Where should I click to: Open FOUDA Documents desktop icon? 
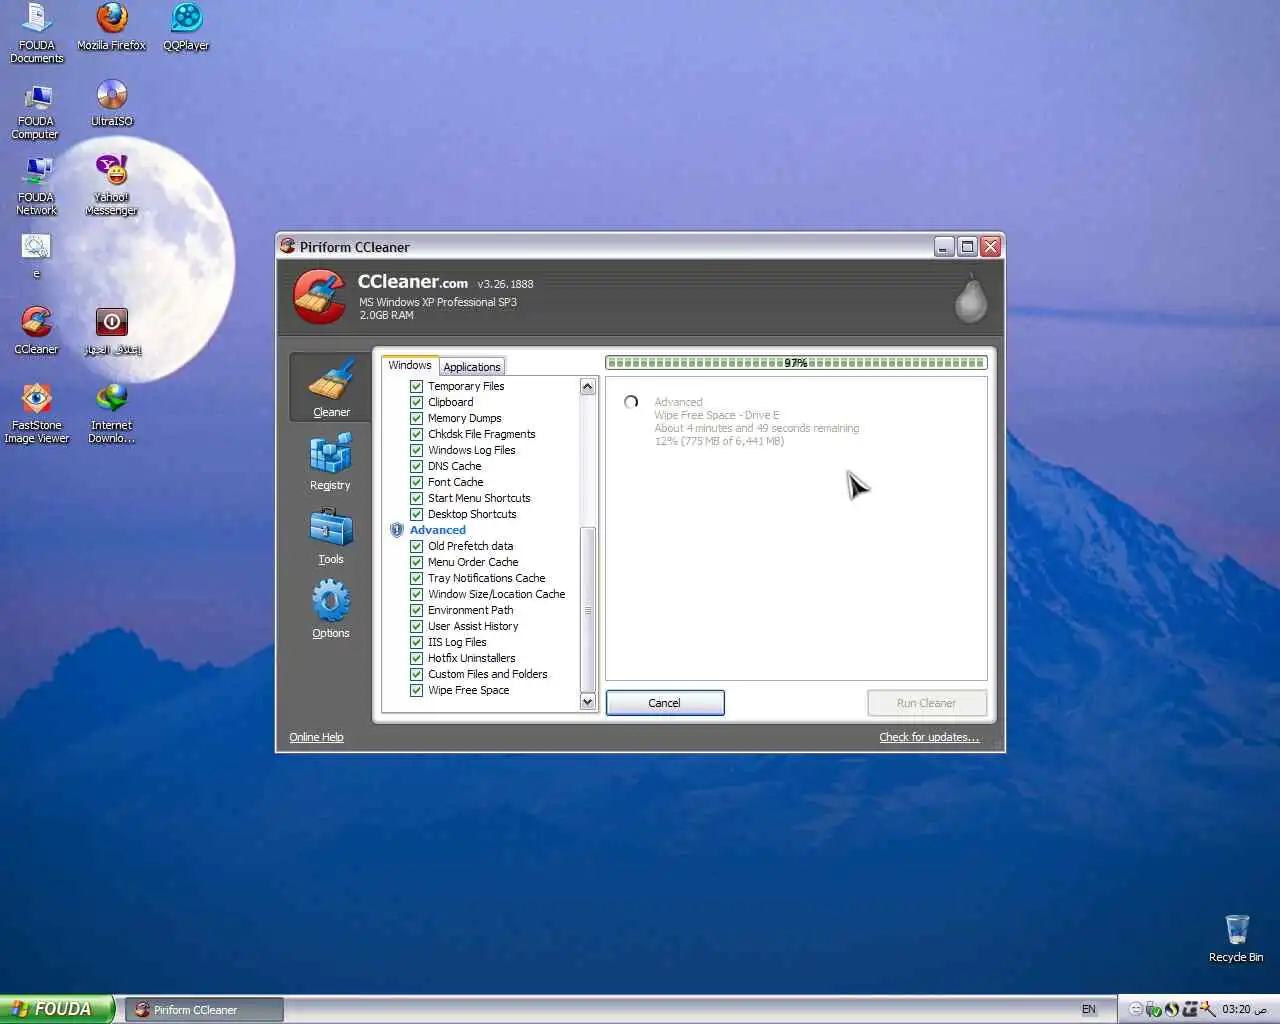click(x=37, y=33)
